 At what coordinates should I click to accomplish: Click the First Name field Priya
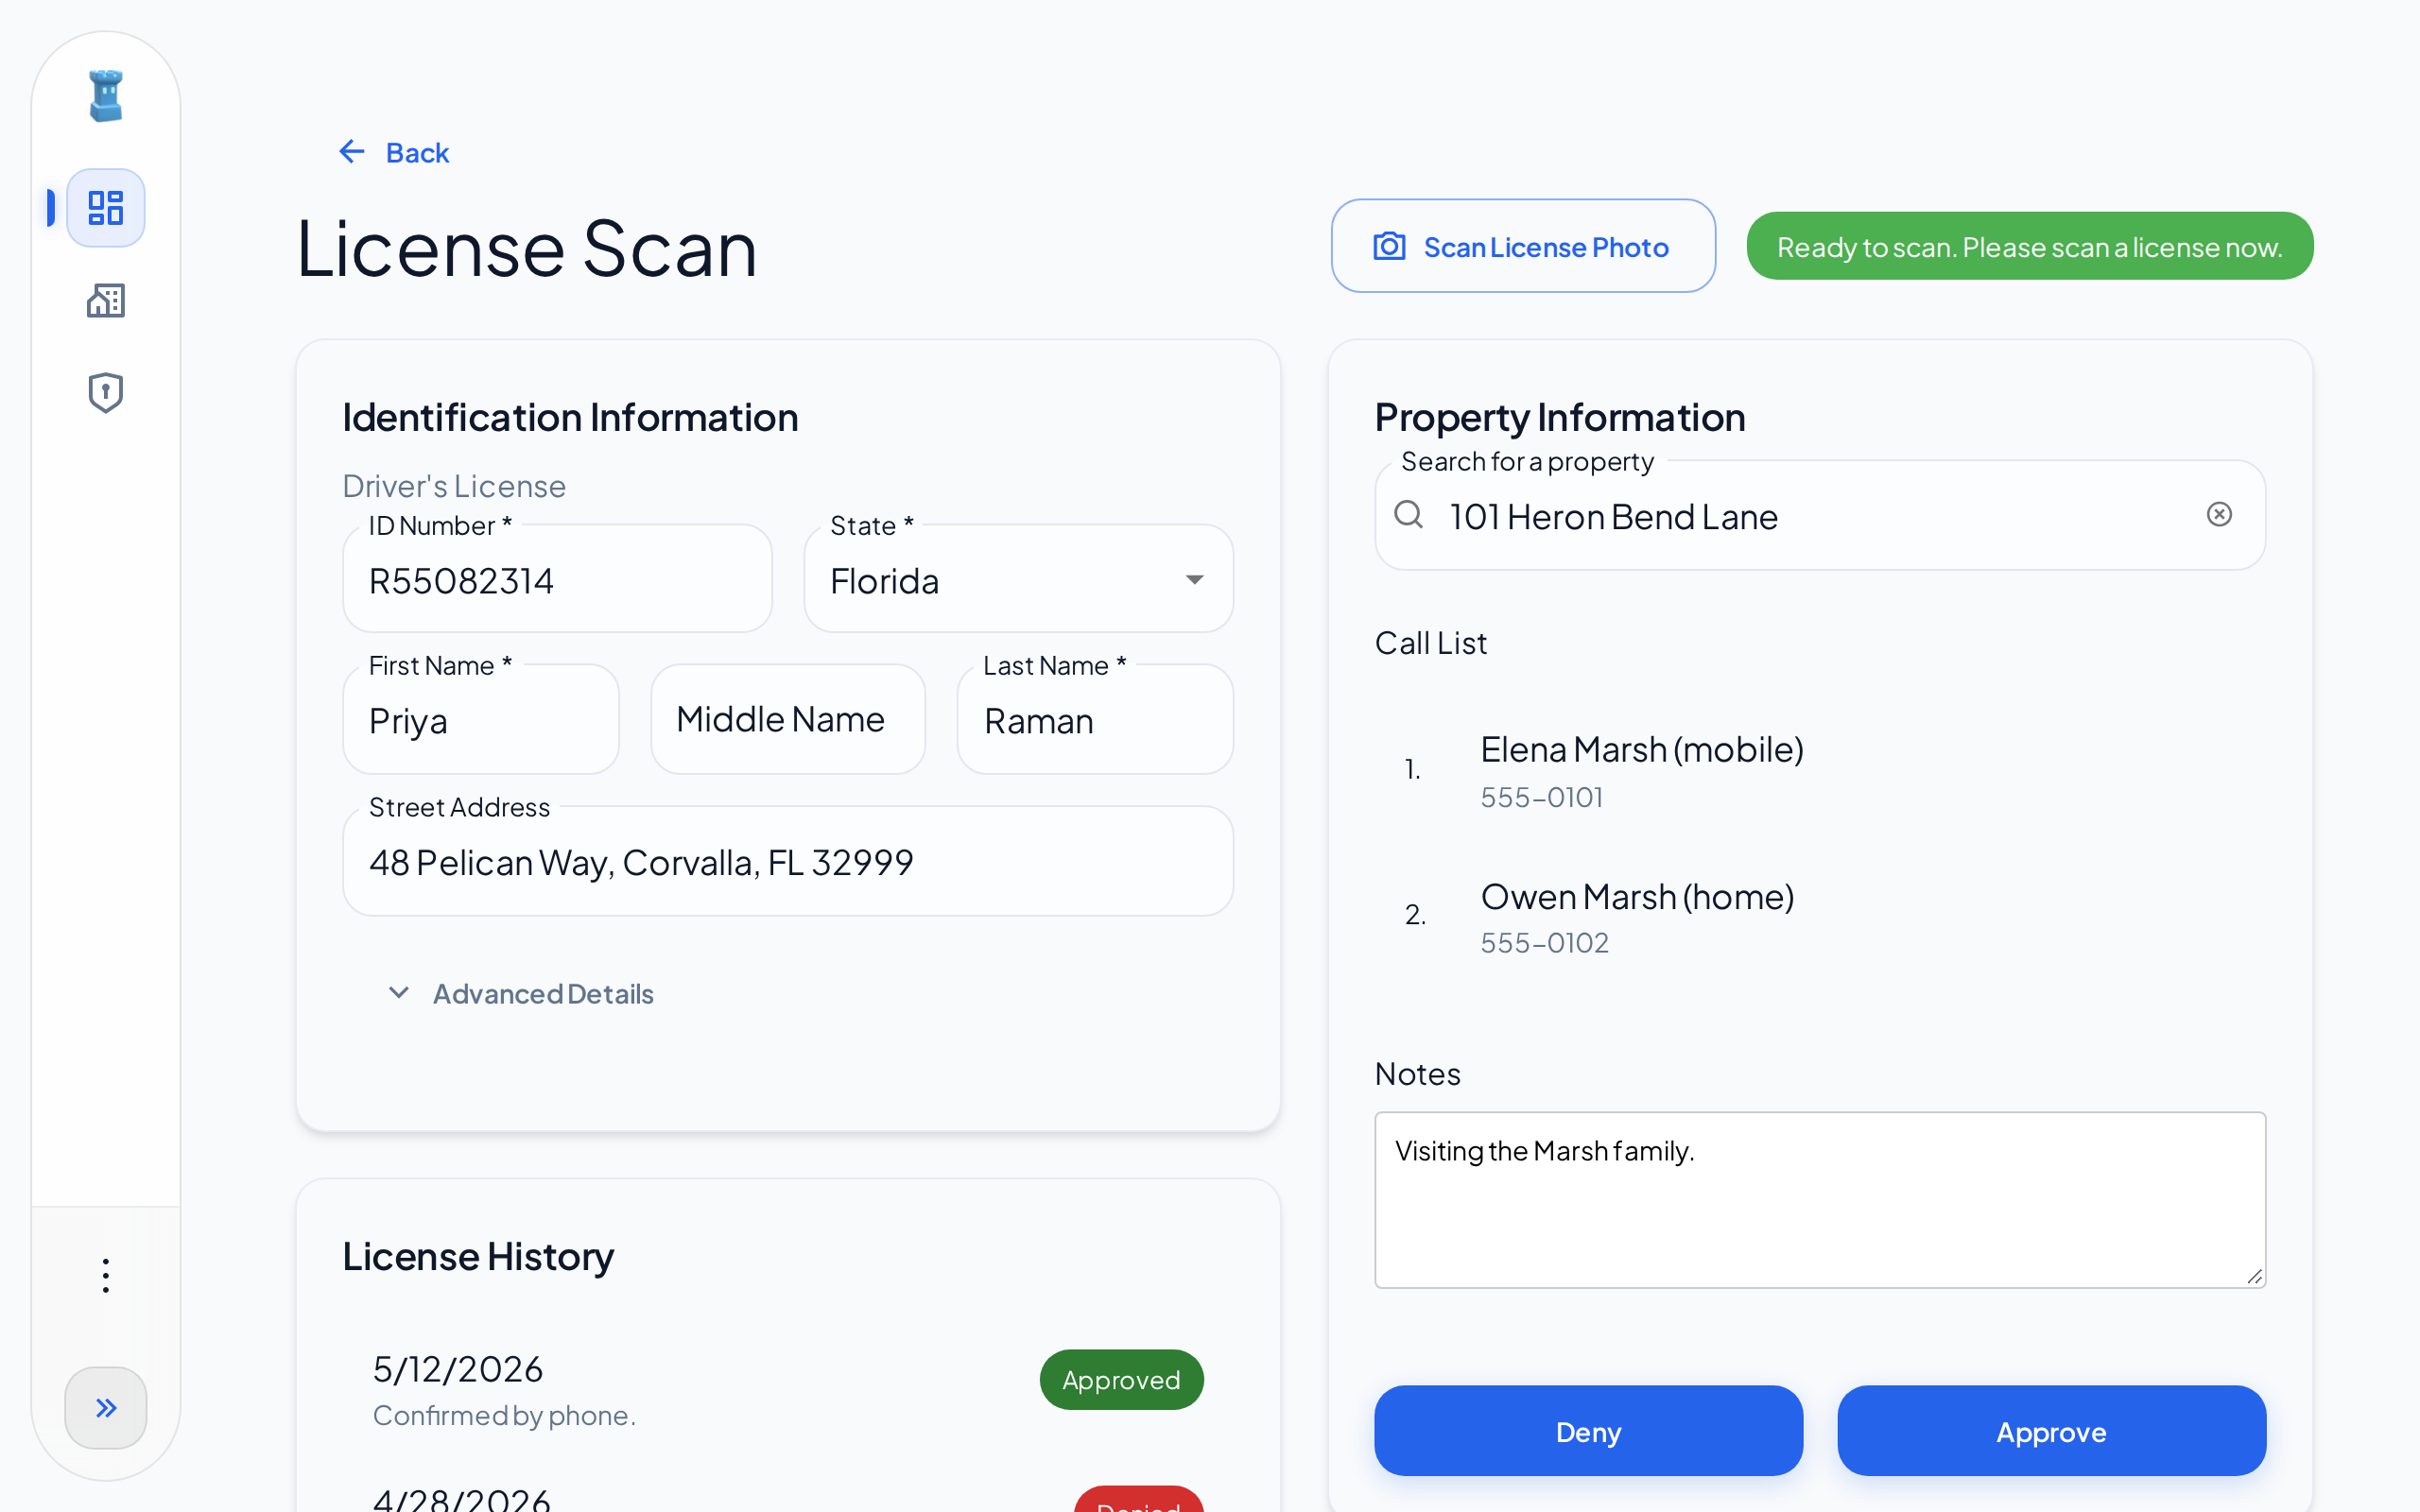pos(481,720)
